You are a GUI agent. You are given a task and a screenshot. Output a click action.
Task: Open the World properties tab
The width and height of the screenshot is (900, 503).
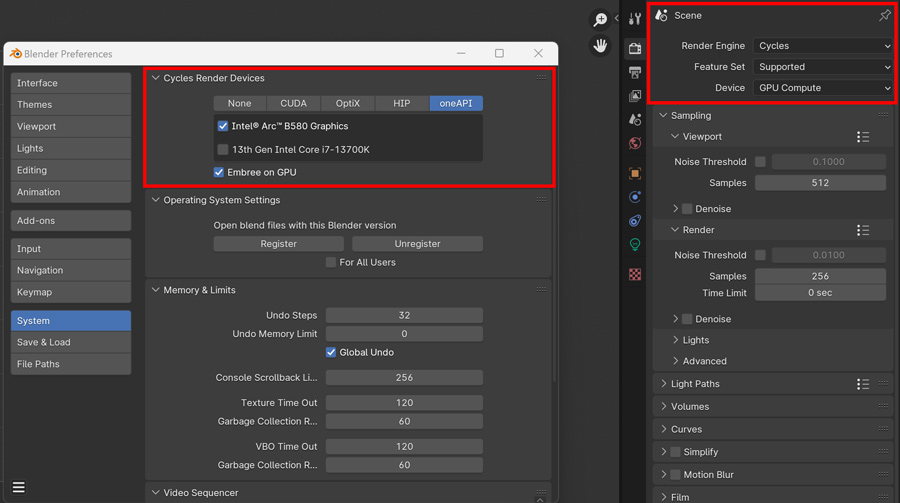tap(635, 143)
